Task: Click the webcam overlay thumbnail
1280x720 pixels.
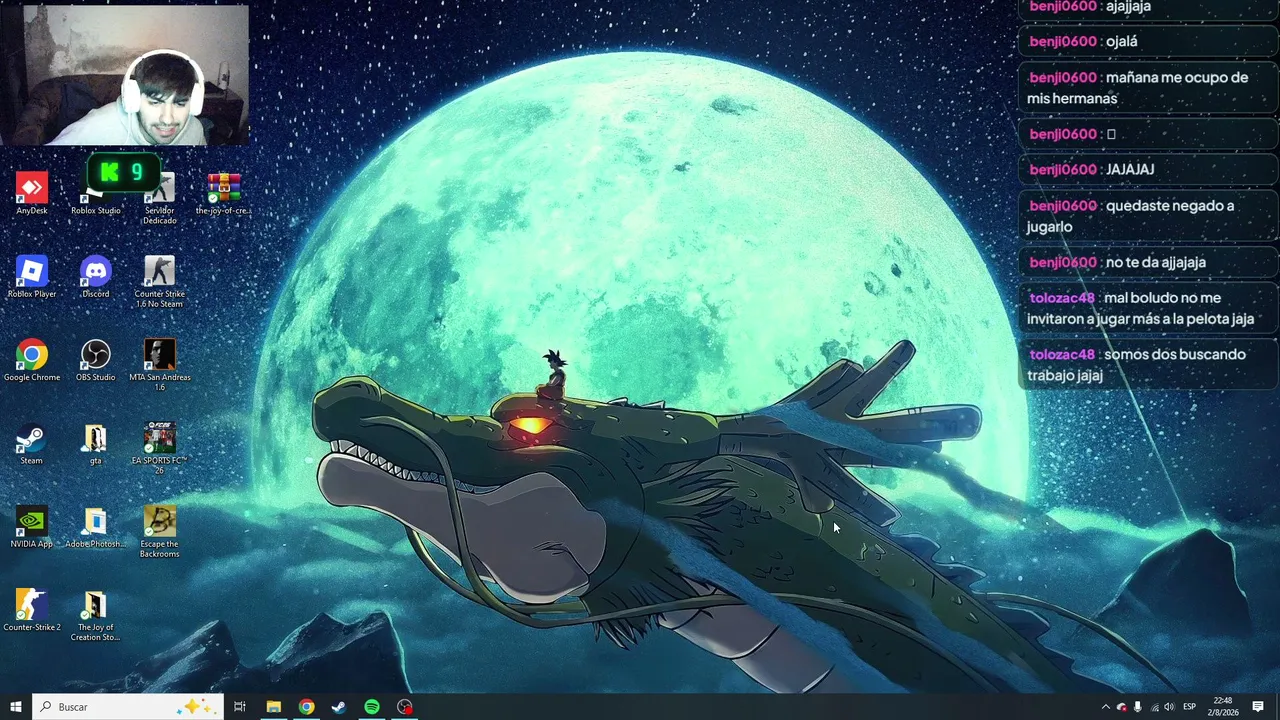Action: click(x=124, y=75)
